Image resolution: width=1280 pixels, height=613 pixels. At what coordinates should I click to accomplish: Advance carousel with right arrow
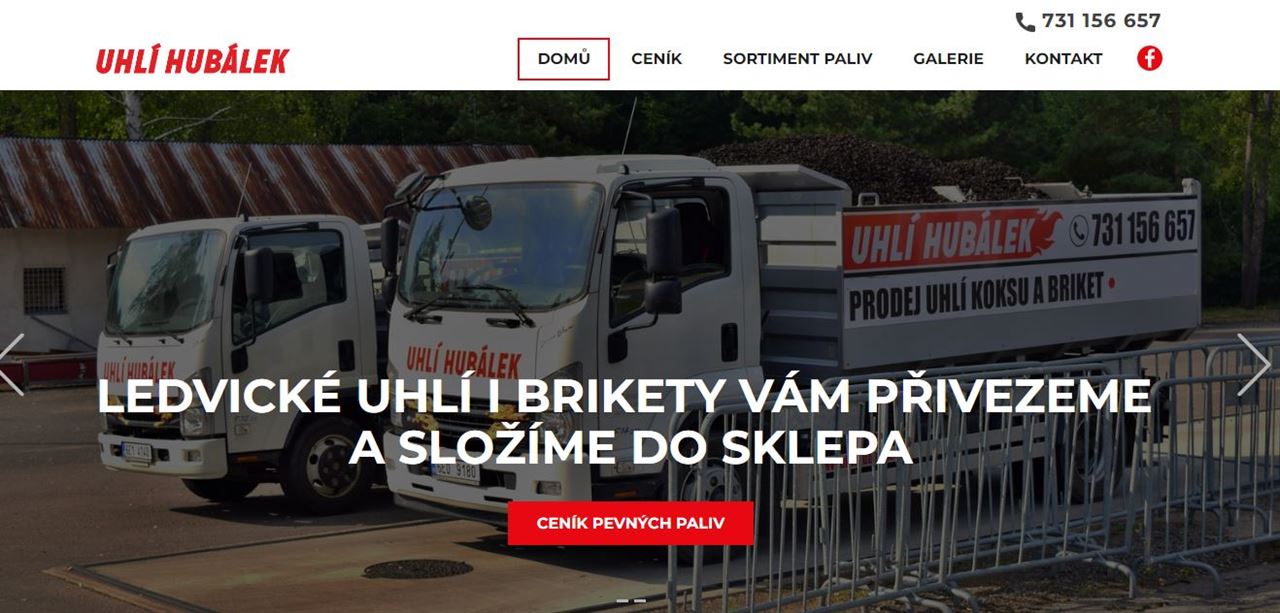(1254, 364)
